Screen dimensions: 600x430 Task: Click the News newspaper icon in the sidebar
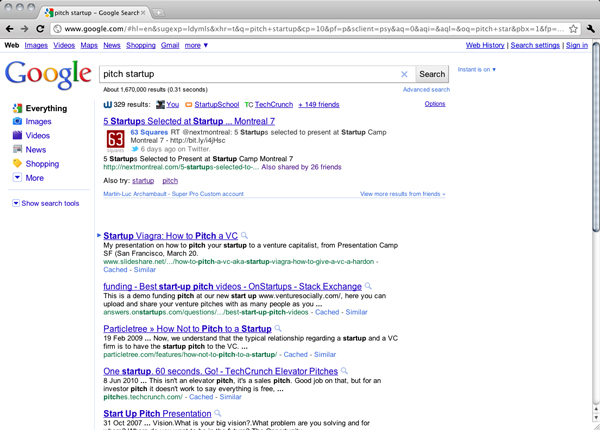click(x=17, y=149)
